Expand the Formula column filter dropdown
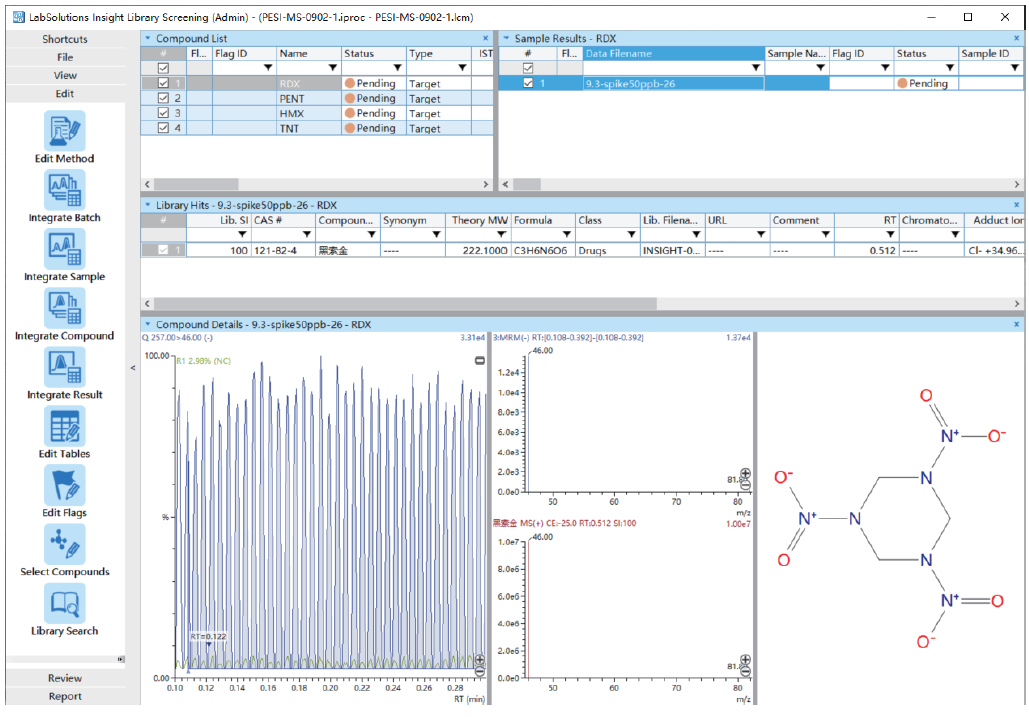Image resolution: width=1029 pixels, height=717 pixels. click(x=565, y=235)
